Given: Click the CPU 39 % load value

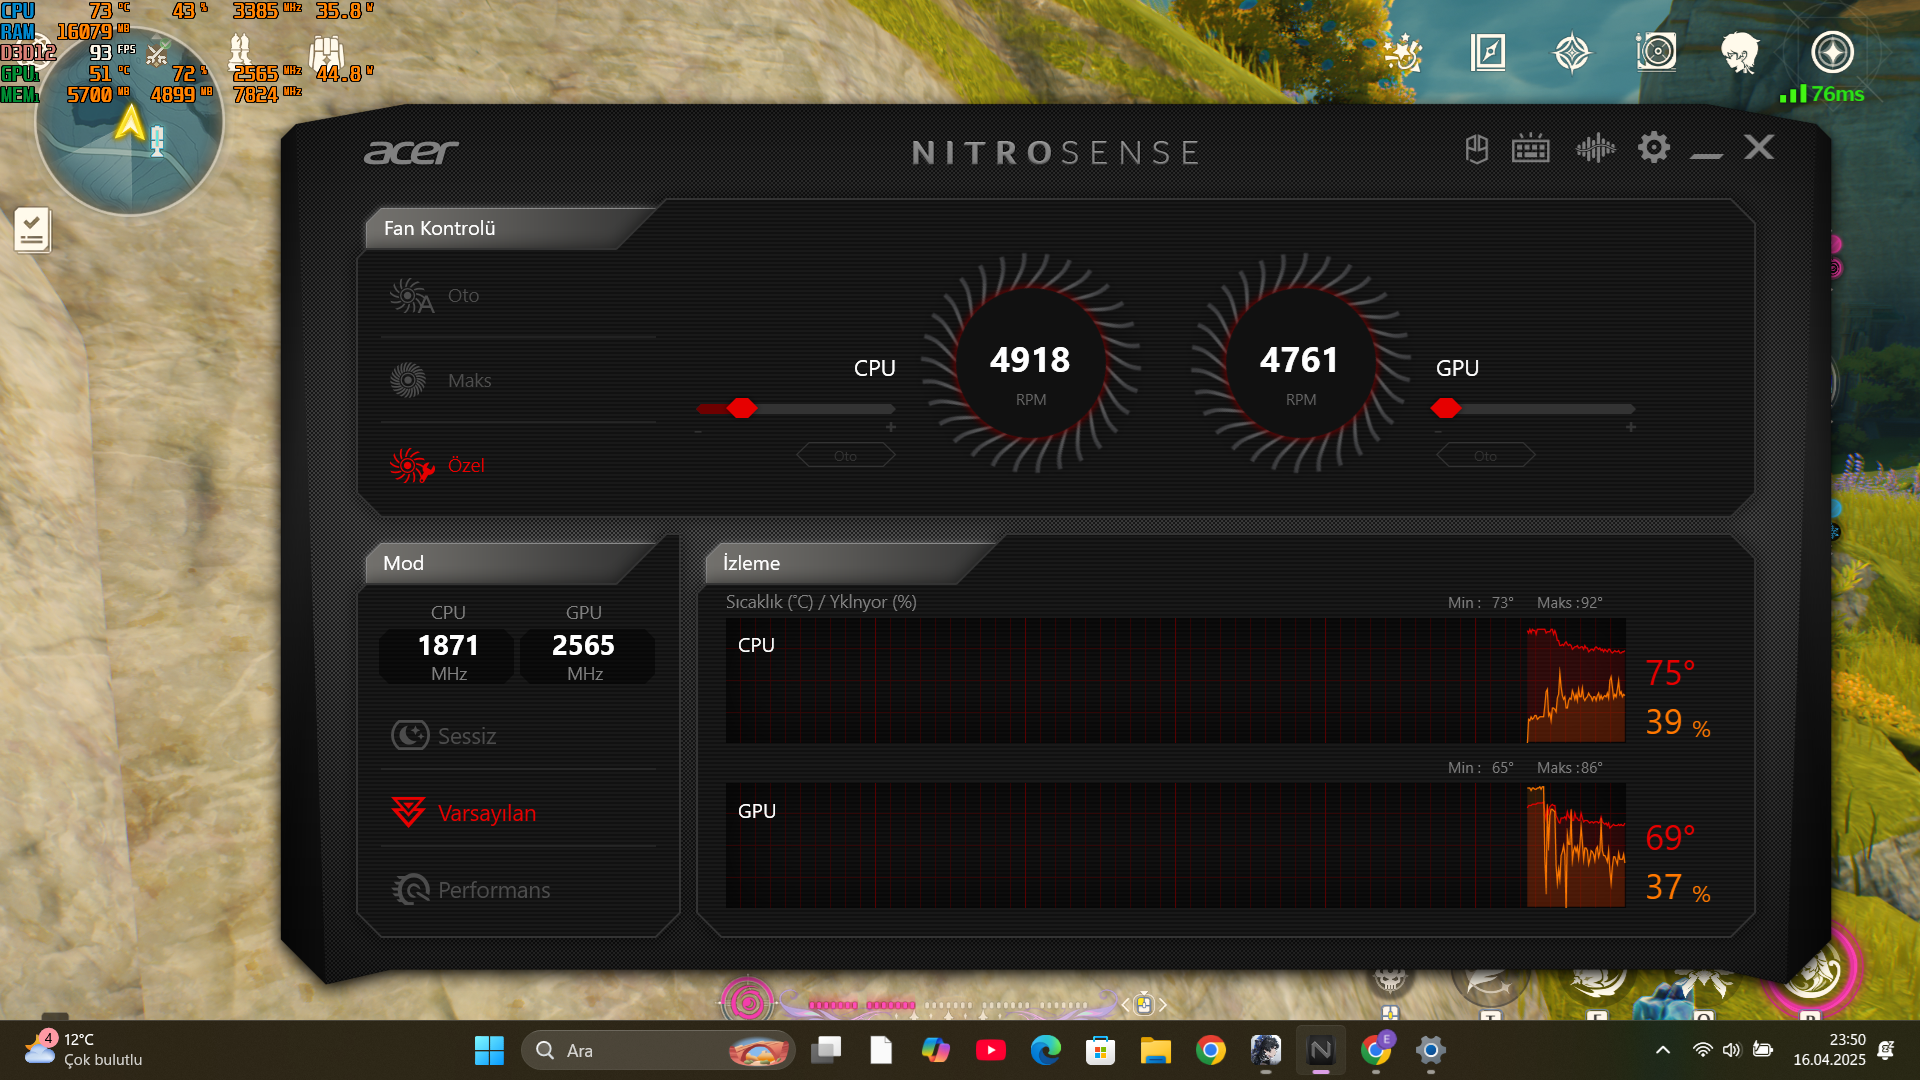Looking at the screenshot, I should coord(1678,723).
